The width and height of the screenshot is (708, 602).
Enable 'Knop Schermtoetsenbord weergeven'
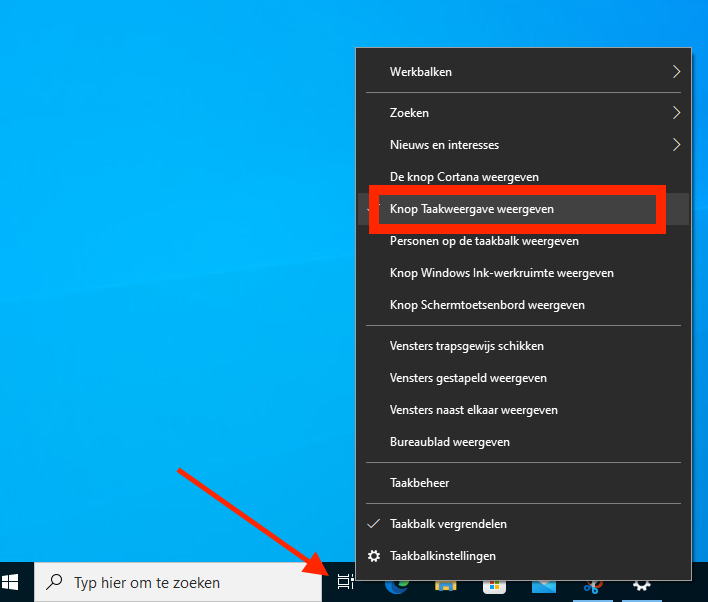[487, 305]
